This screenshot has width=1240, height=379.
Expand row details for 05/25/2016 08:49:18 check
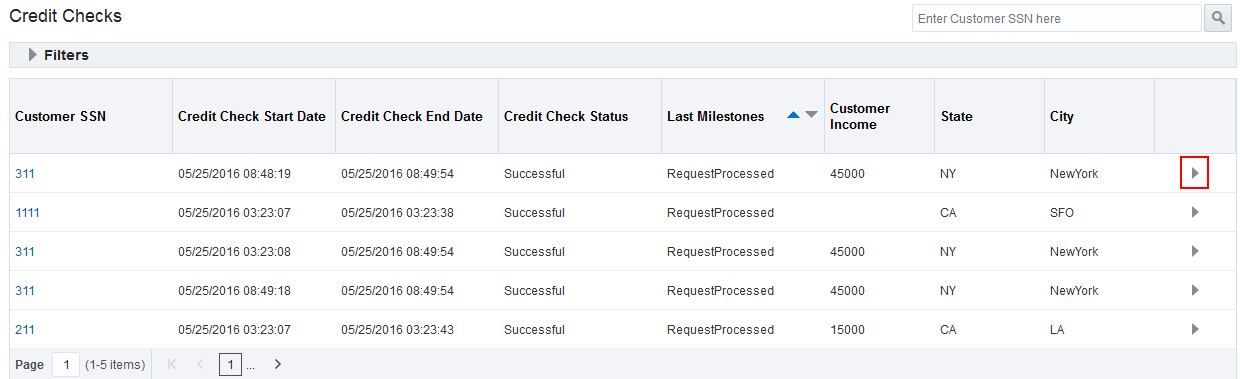(1194, 290)
